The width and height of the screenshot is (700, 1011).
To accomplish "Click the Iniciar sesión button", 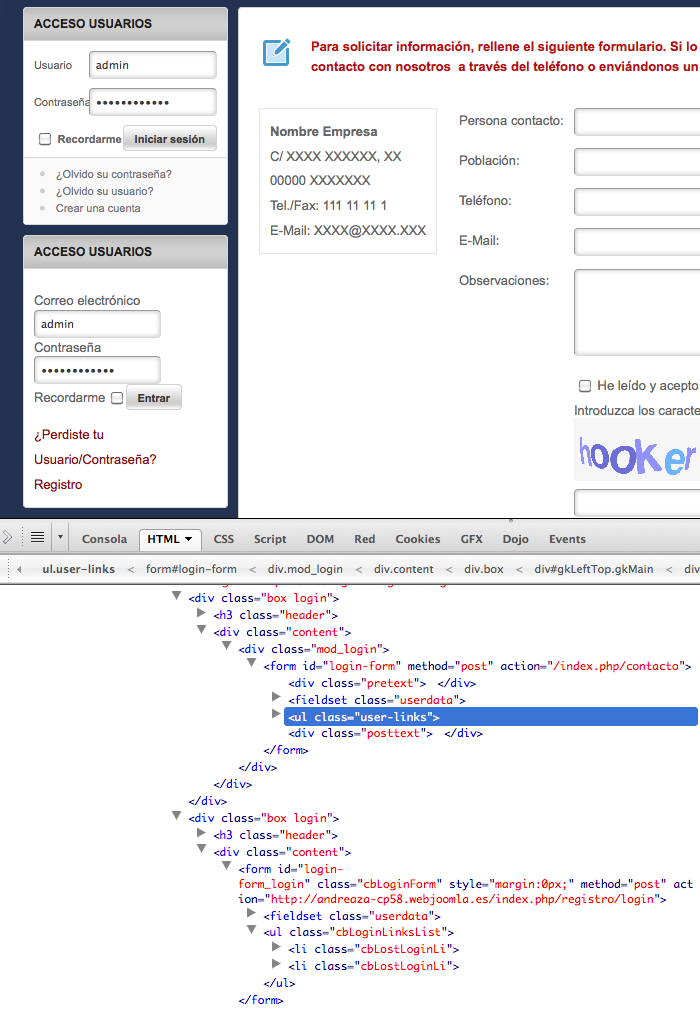I will click(x=170, y=139).
